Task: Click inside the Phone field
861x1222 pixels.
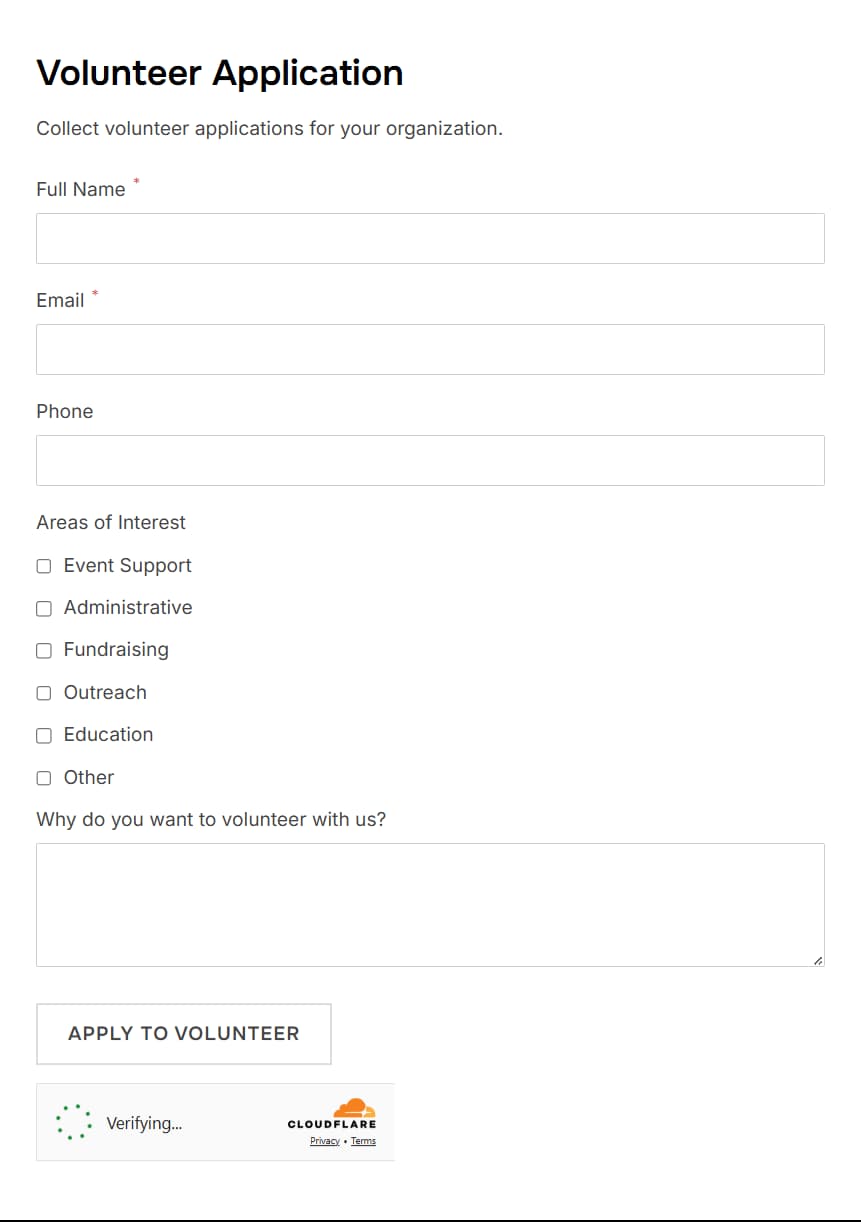Action: coord(430,460)
